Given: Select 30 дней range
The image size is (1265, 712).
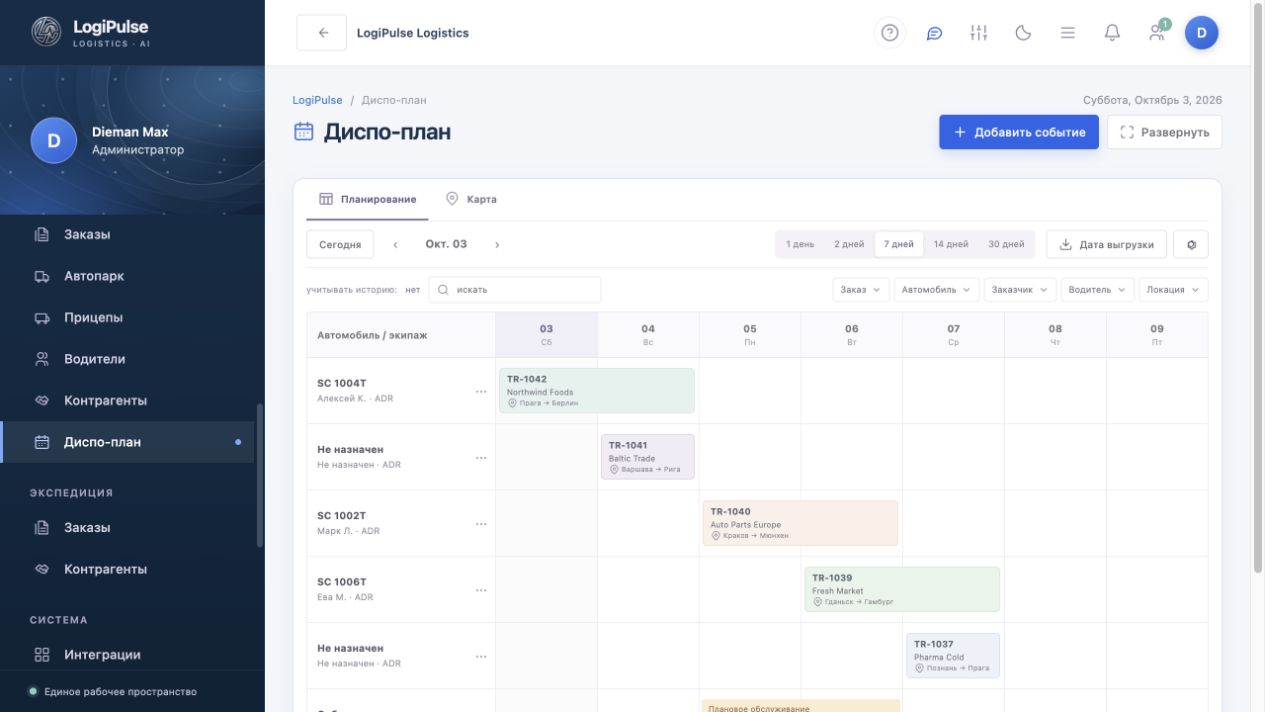Looking at the screenshot, I should tap(1006, 244).
